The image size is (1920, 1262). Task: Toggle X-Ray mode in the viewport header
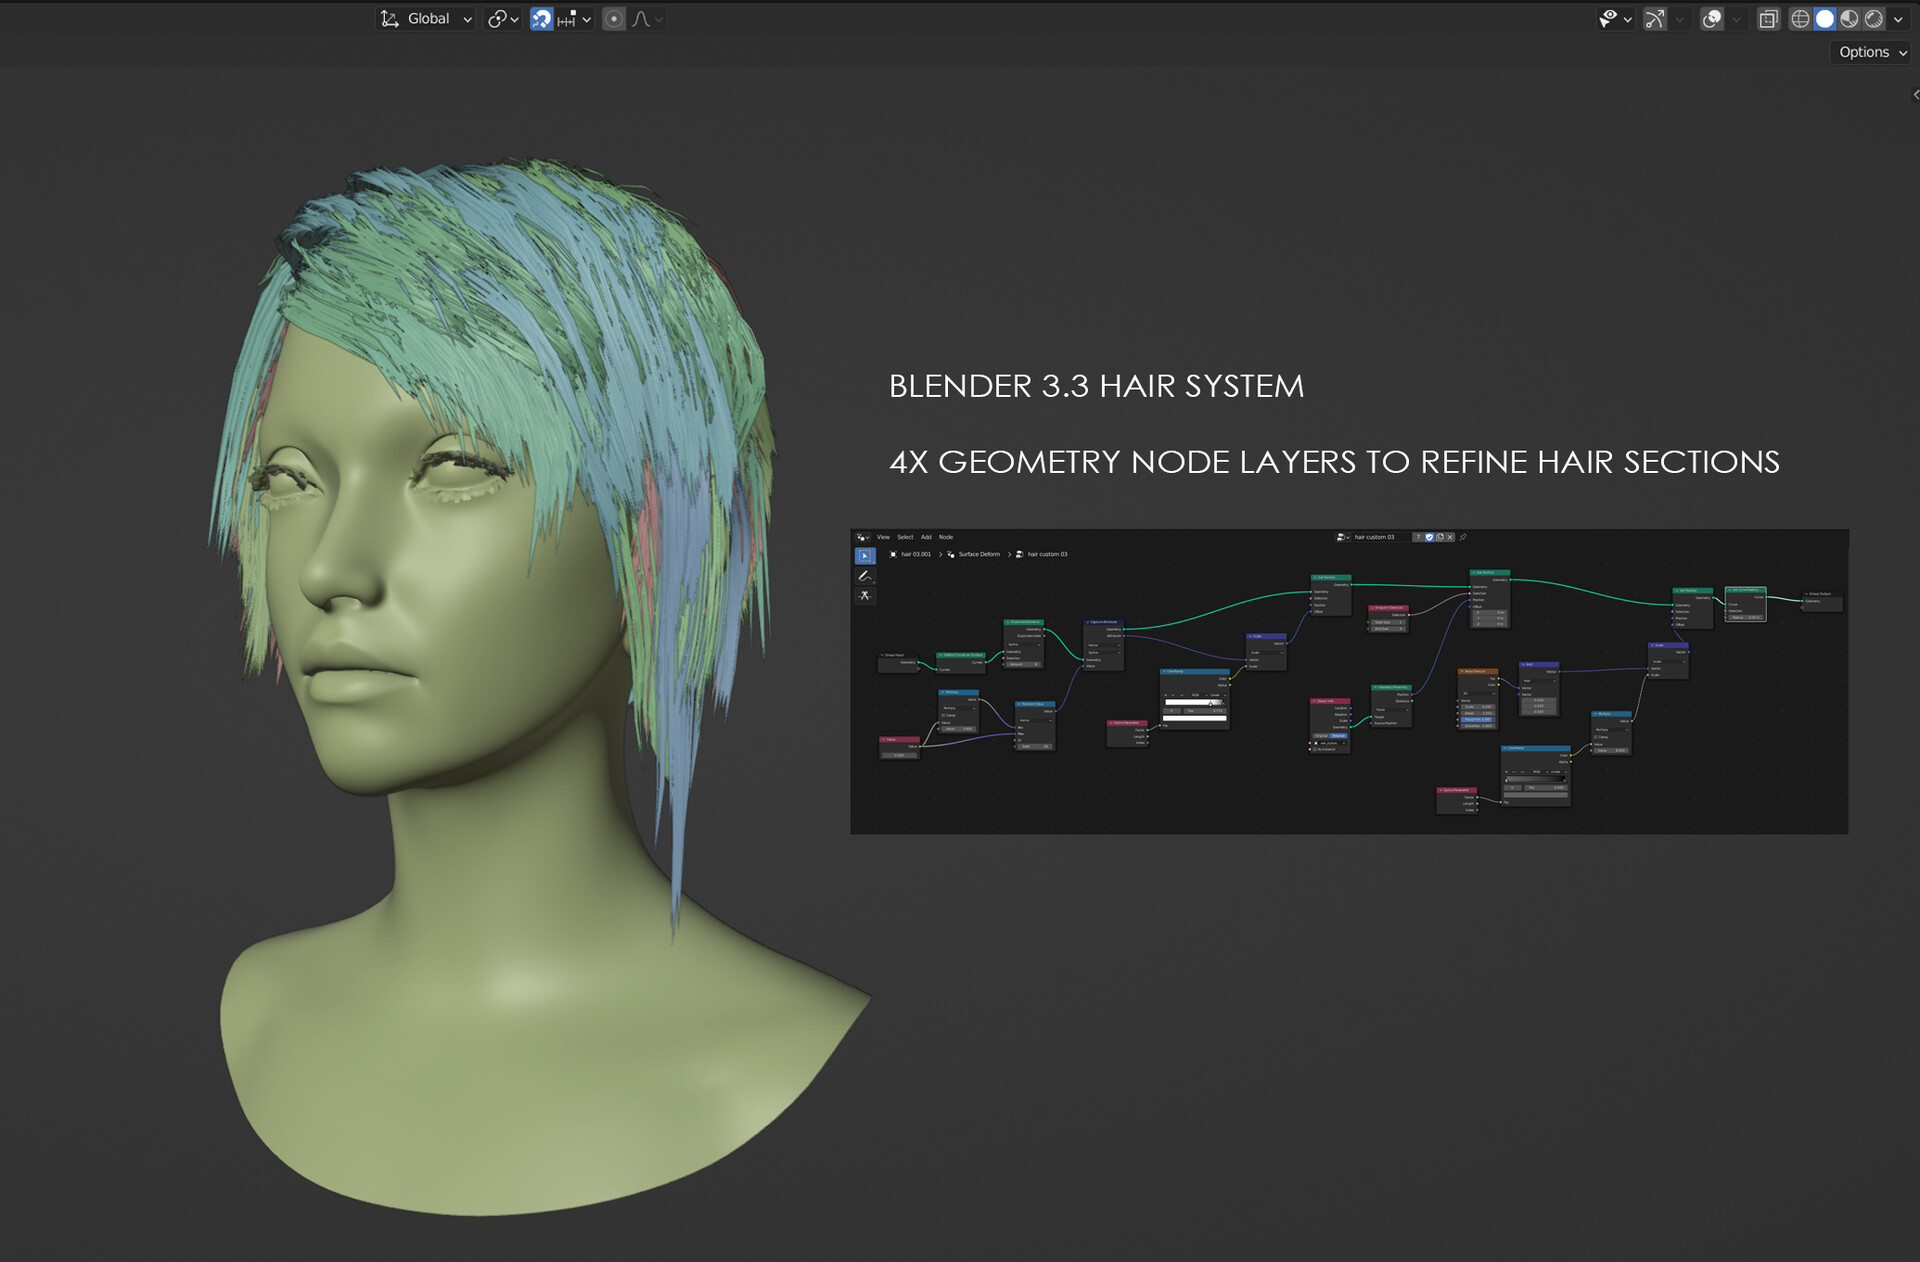1769,18
